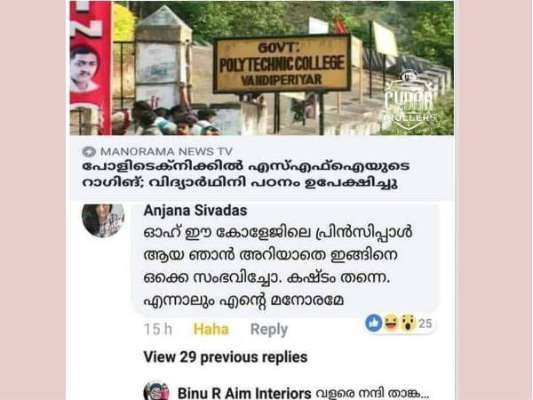Open the Govt Polytechnic College article image
The width and height of the screenshot is (533, 400).
262,68
